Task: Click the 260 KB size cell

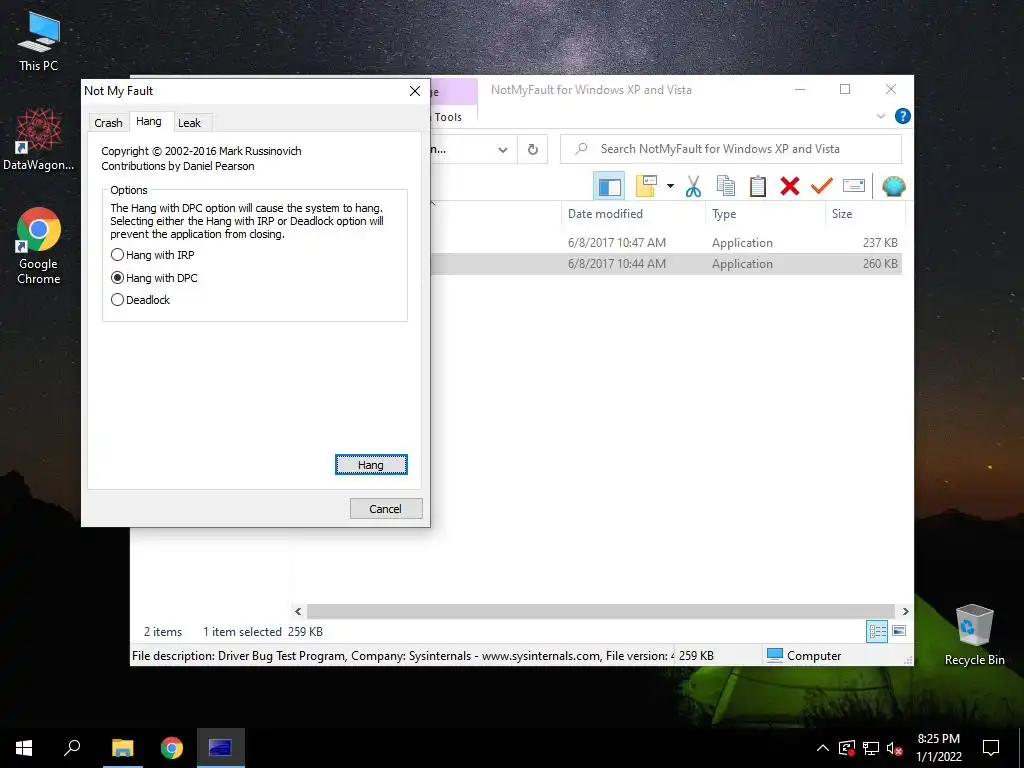Action: [x=880, y=264]
